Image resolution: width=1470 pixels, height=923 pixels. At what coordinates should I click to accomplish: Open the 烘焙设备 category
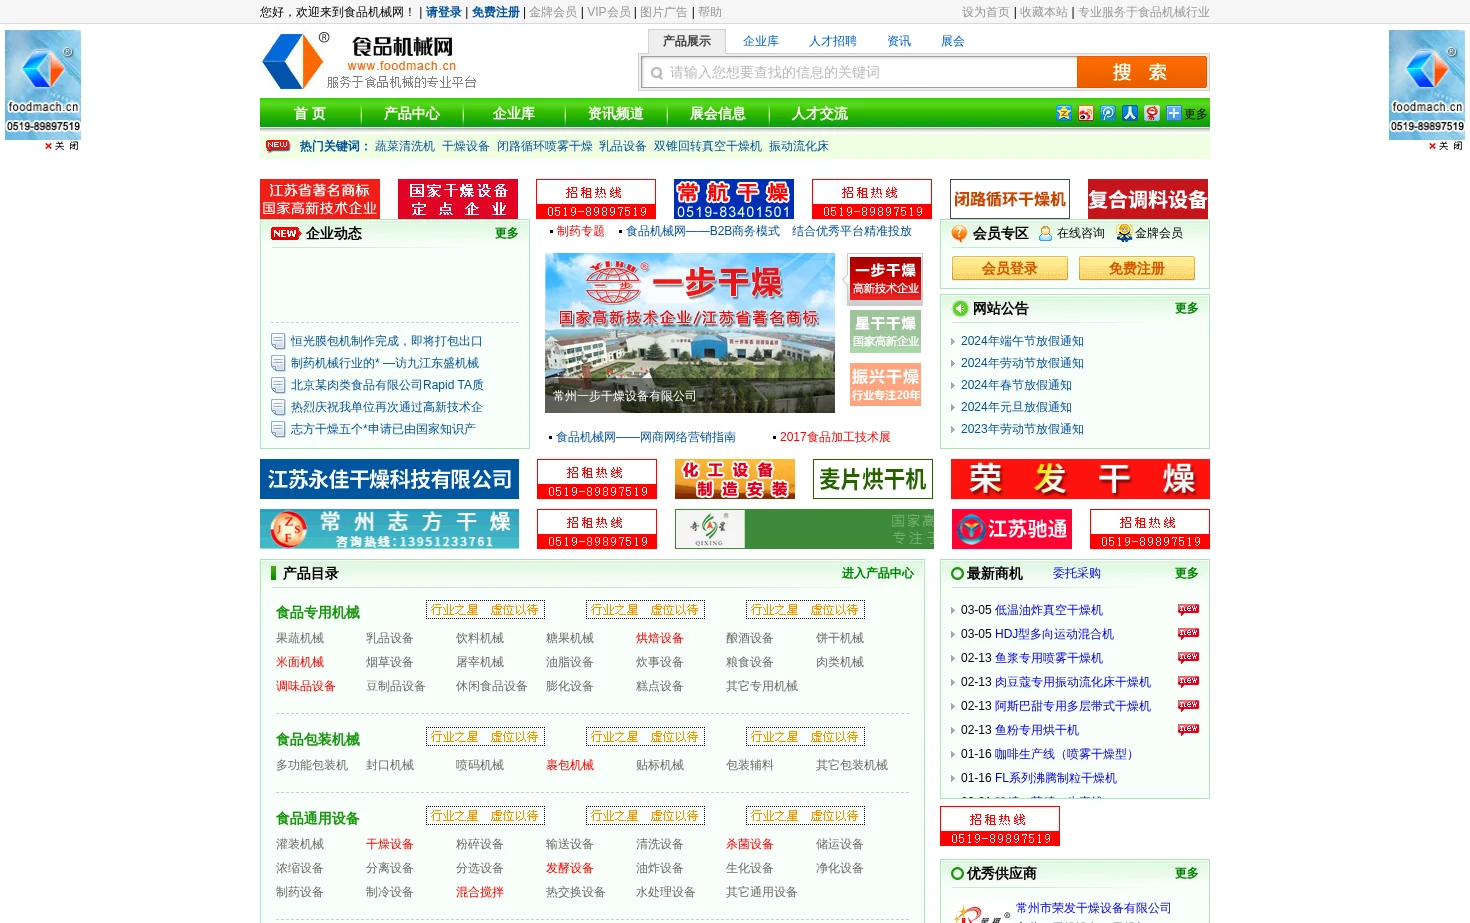[x=660, y=638]
